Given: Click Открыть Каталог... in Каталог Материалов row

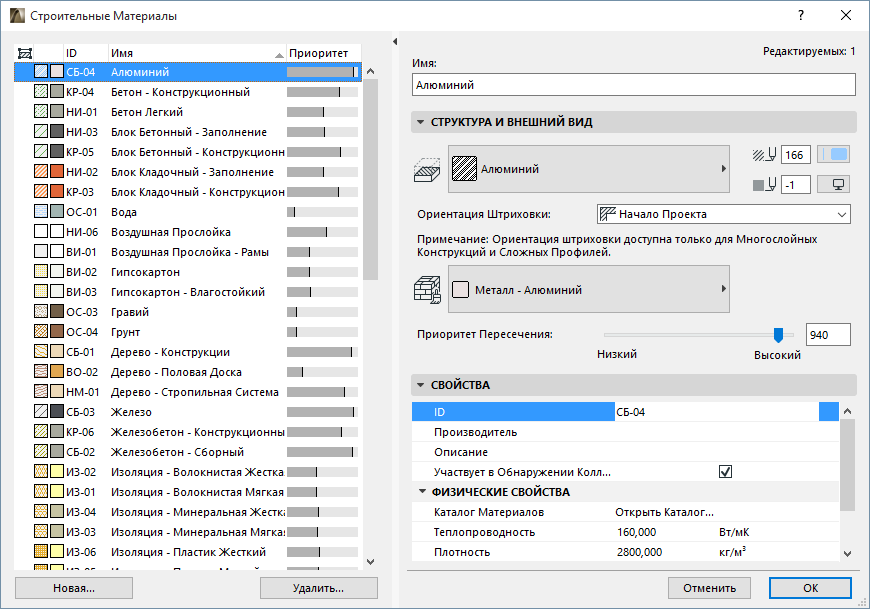Looking at the screenshot, I should click(x=664, y=512).
